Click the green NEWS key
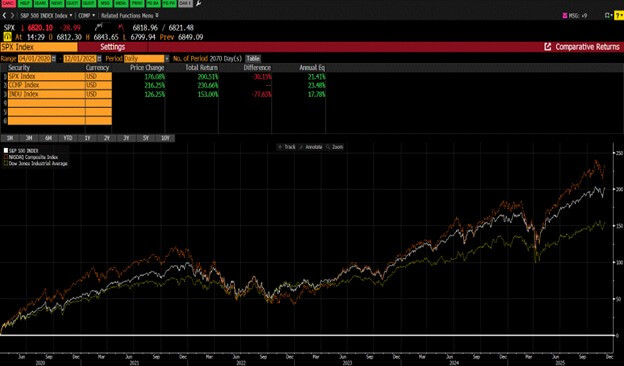The width and height of the screenshot is (624, 366). click(x=57, y=4)
